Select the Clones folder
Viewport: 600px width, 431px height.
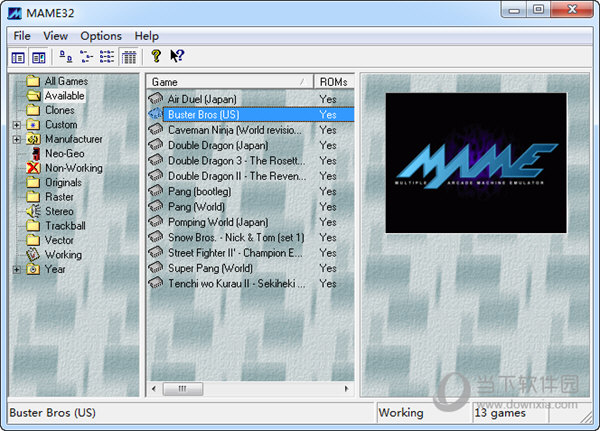click(60, 110)
